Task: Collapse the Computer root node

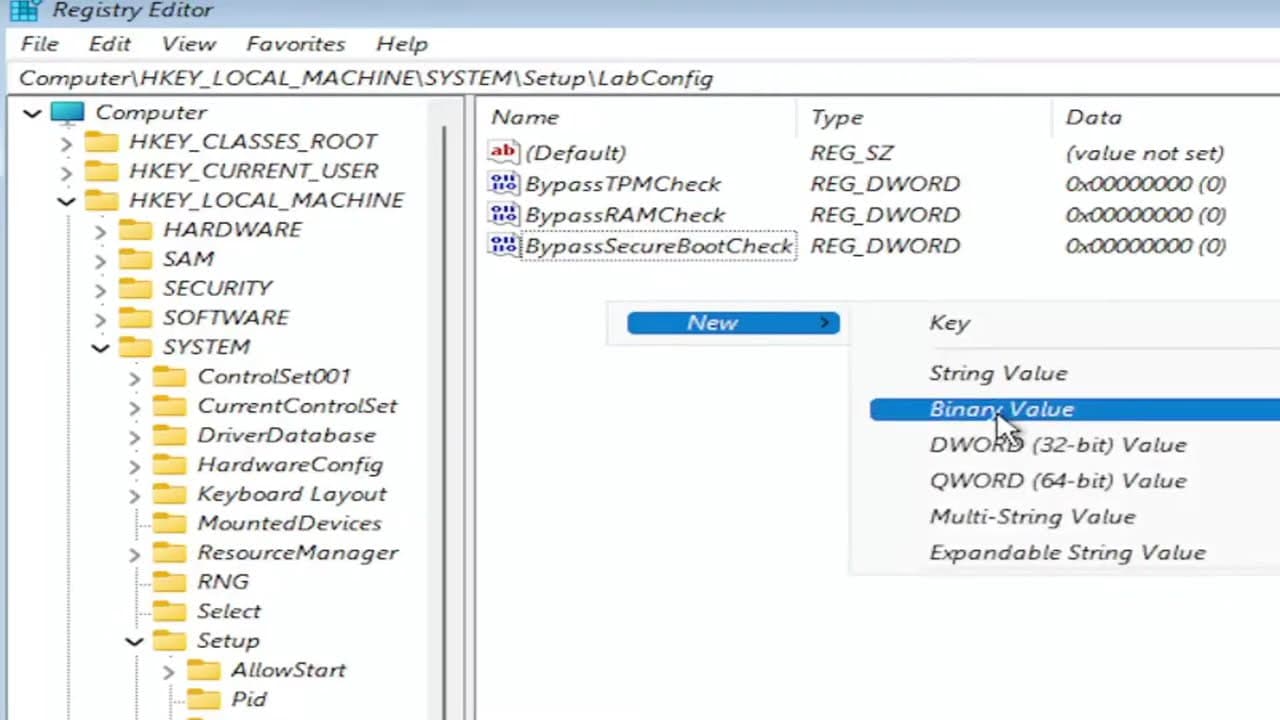Action: click(32, 113)
